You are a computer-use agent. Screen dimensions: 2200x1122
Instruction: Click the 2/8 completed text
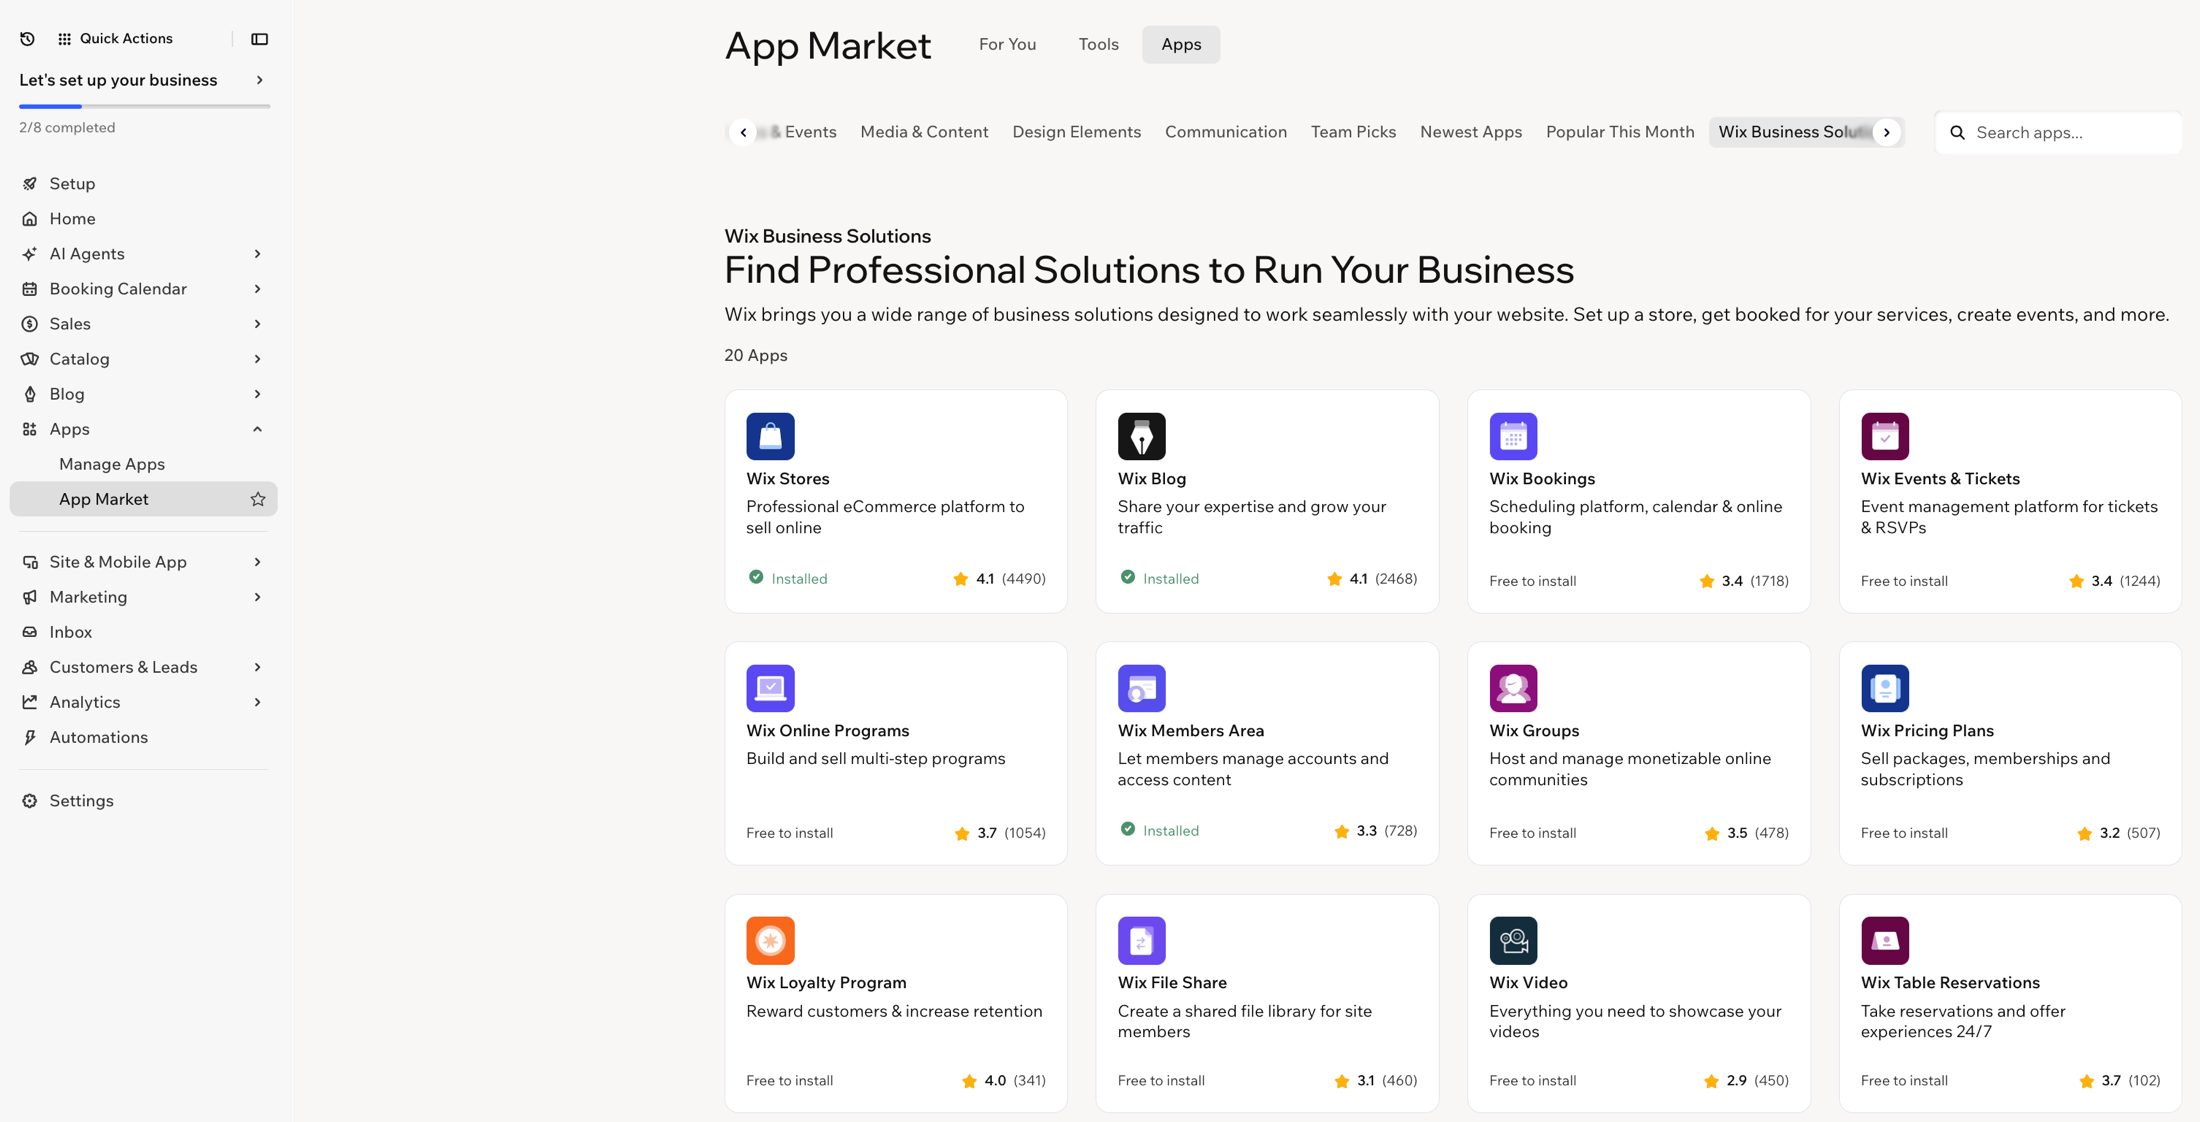coord(67,128)
